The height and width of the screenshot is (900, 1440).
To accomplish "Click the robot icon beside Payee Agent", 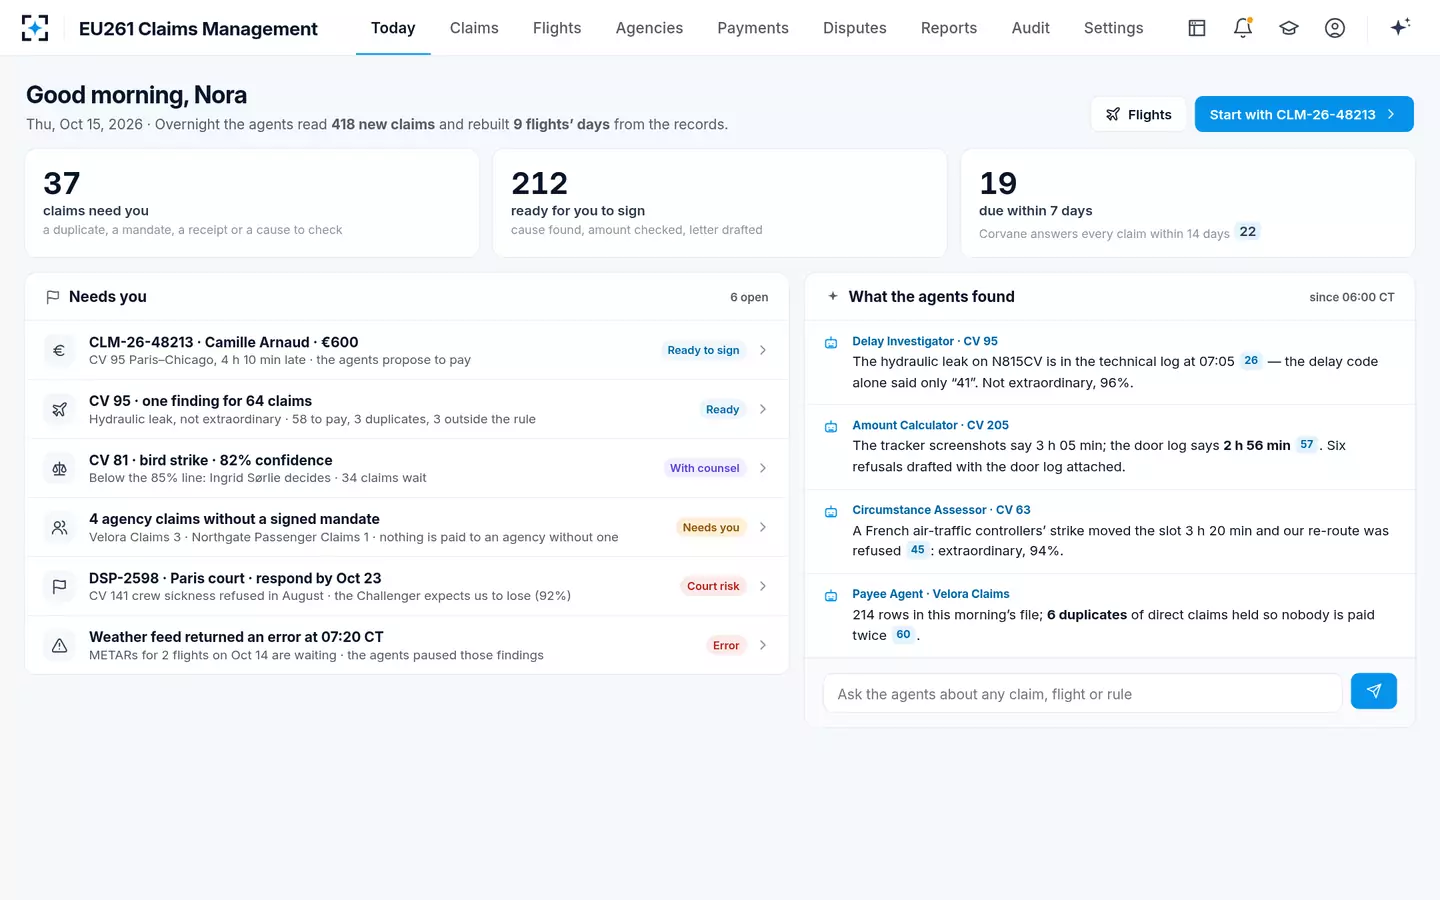I will tap(831, 596).
